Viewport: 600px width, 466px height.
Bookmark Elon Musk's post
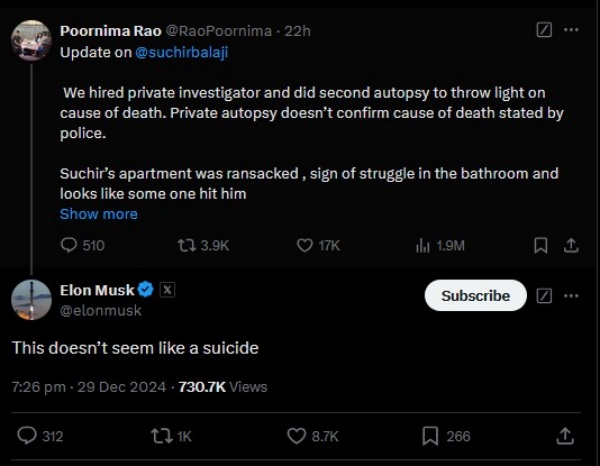(430, 435)
